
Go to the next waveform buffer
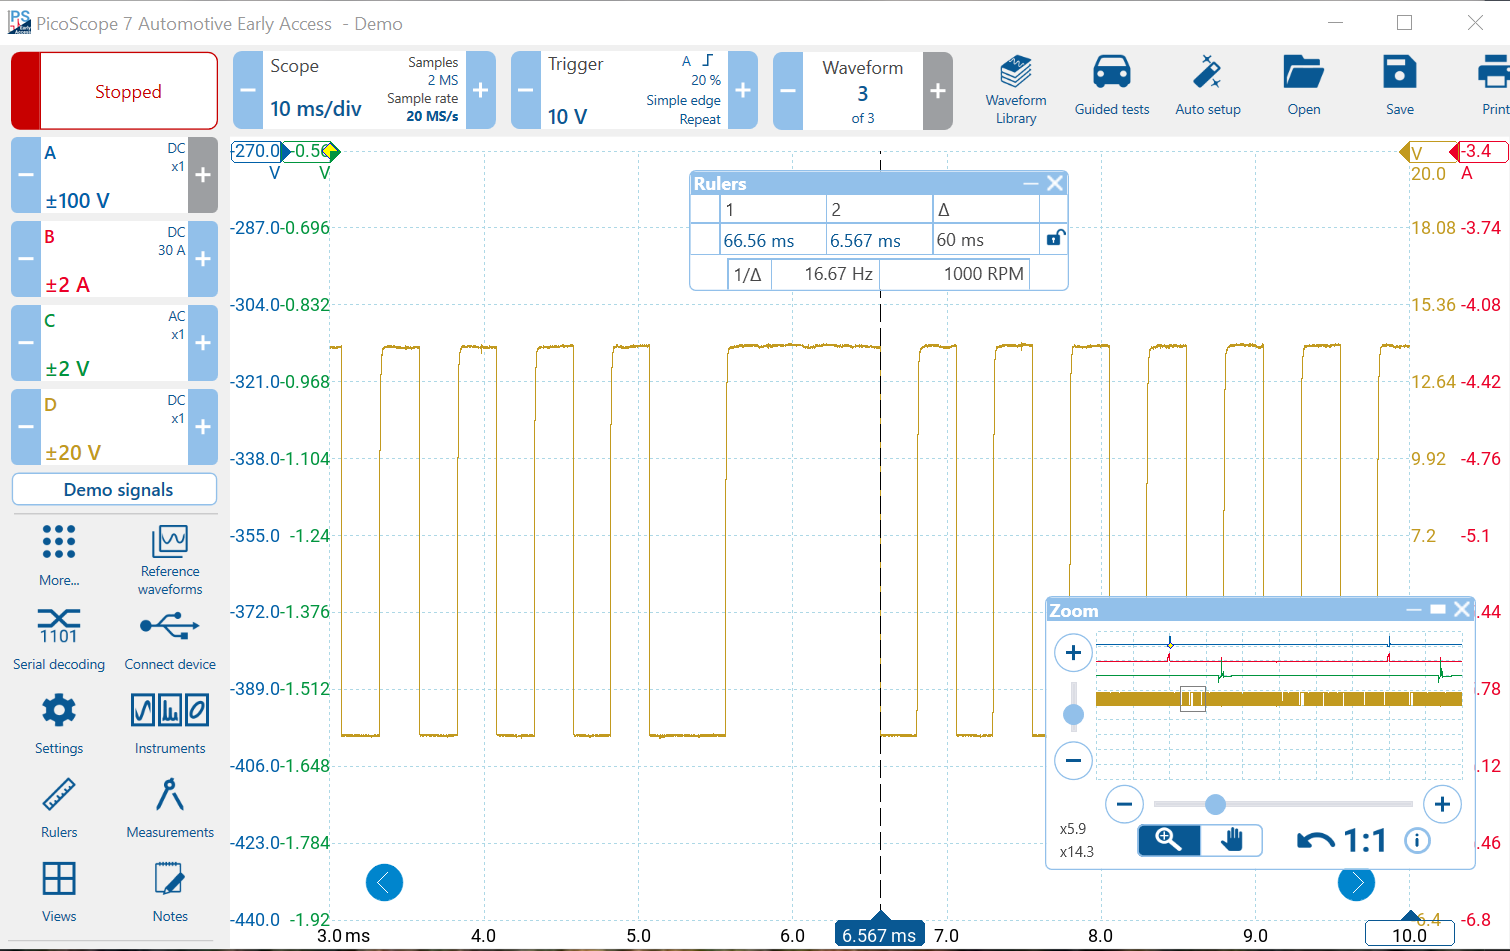coord(937,91)
